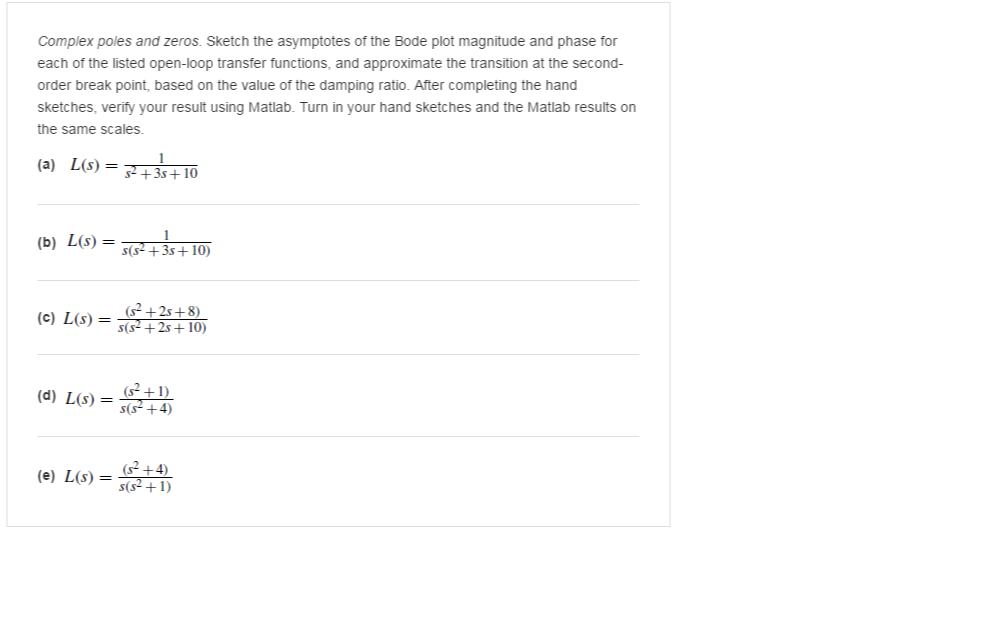The height and width of the screenshot is (630, 1008).
Task: Click denominator s²+3s+10 in part (a)
Action: coord(161,174)
